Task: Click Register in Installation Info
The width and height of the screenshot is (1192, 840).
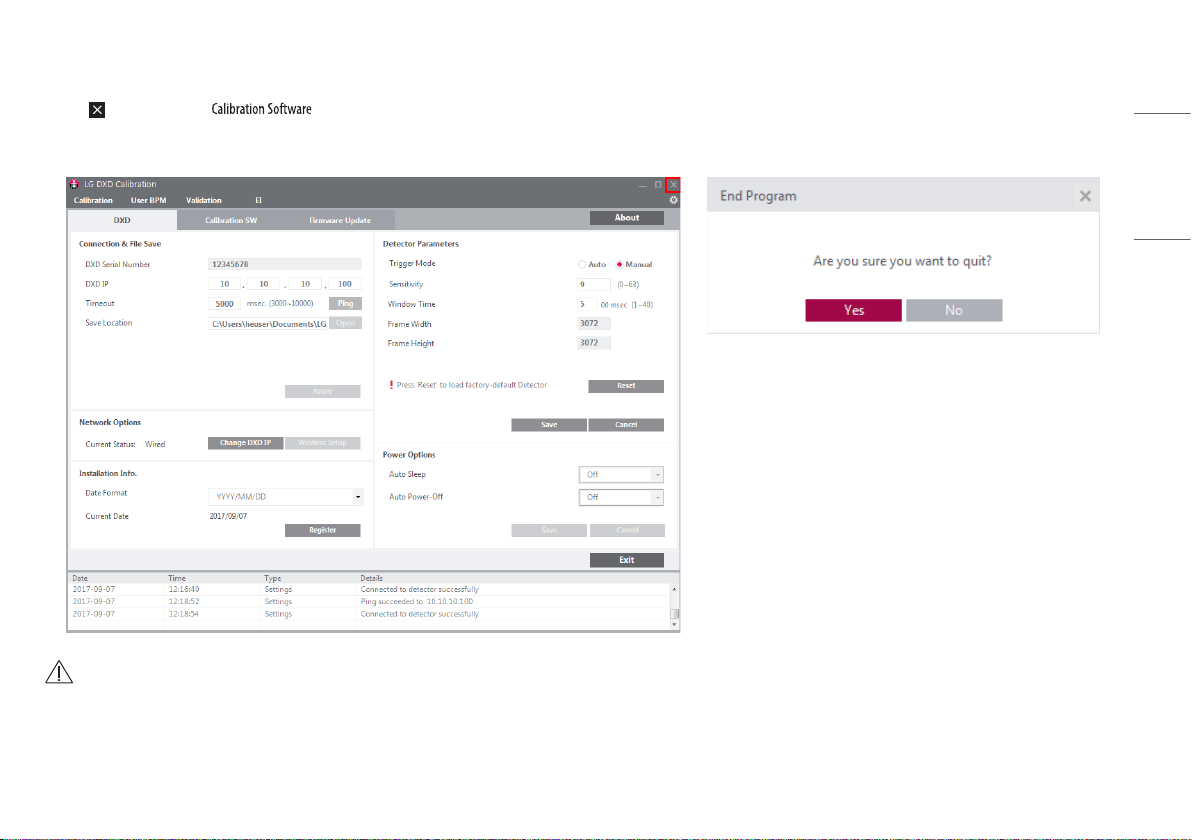Action: (x=322, y=531)
